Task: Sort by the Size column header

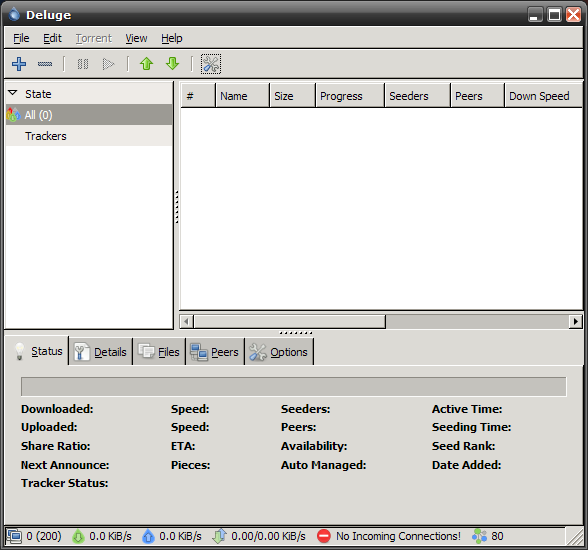Action: tap(292, 96)
